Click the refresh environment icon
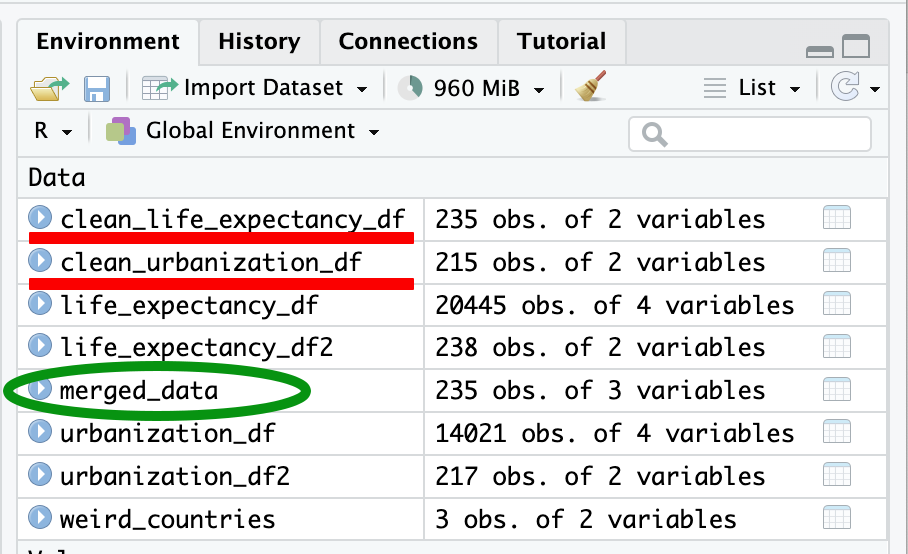908x554 pixels. [846, 88]
